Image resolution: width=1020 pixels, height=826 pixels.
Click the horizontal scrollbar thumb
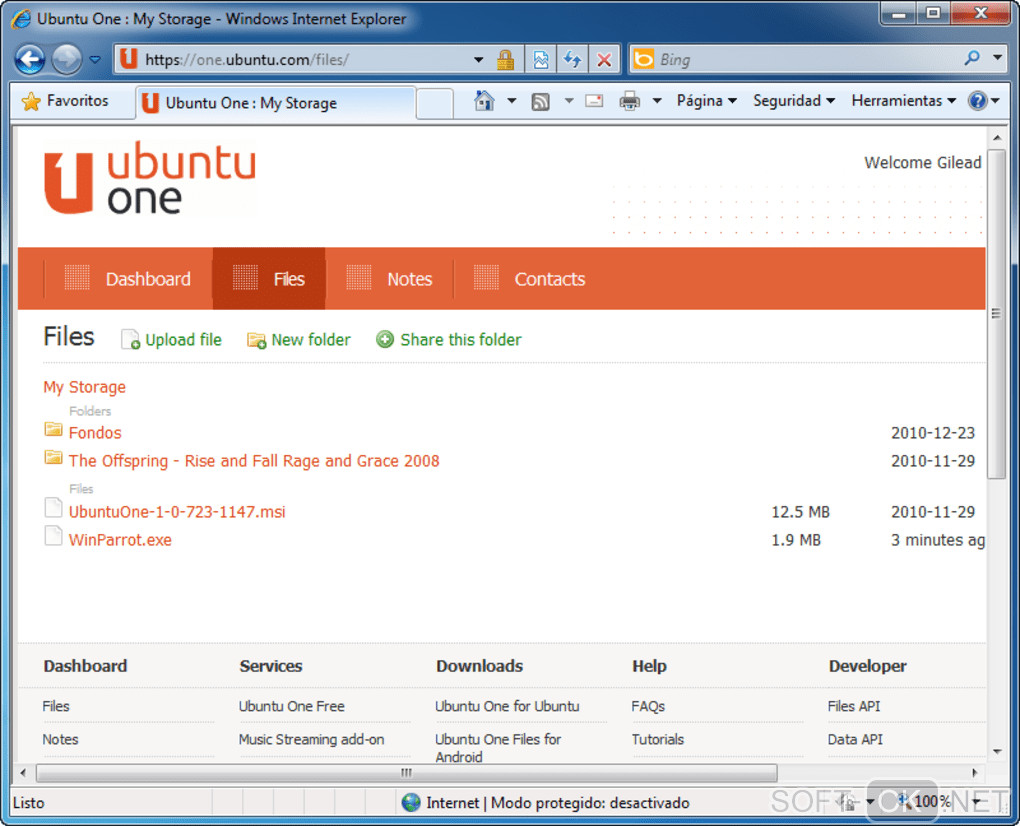point(407,773)
